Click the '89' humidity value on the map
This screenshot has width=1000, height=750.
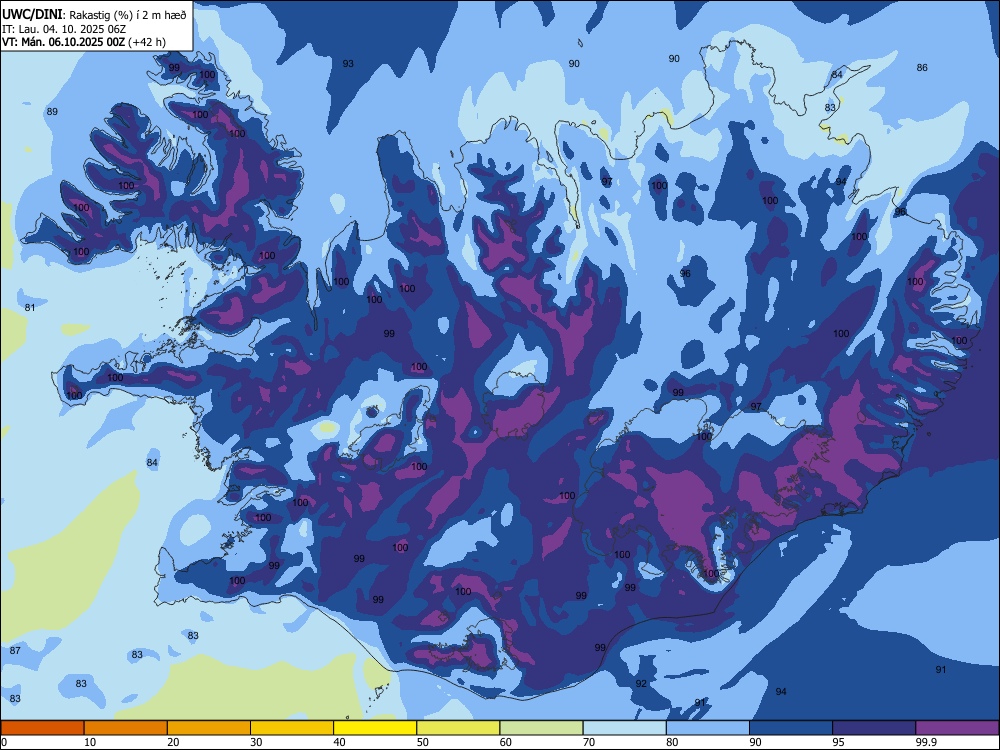tap(52, 112)
